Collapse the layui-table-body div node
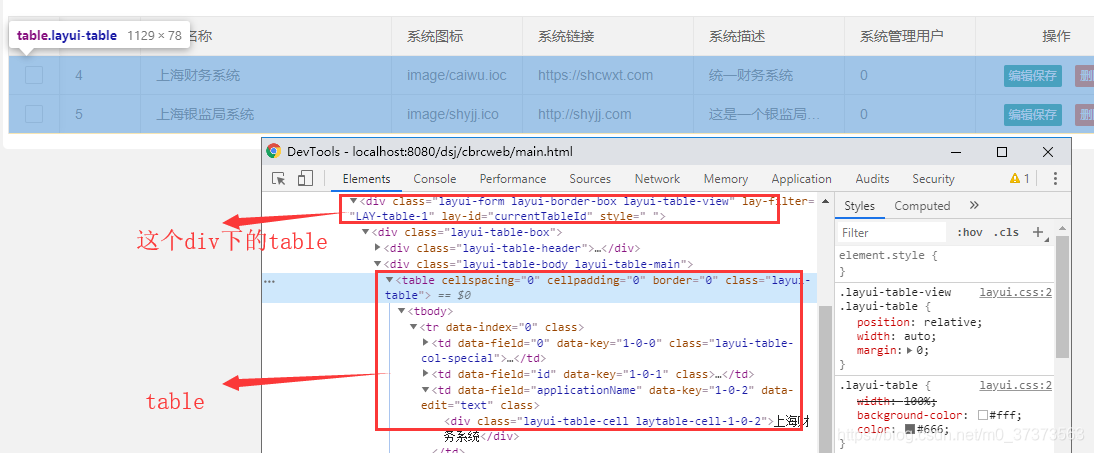 [x=377, y=264]
